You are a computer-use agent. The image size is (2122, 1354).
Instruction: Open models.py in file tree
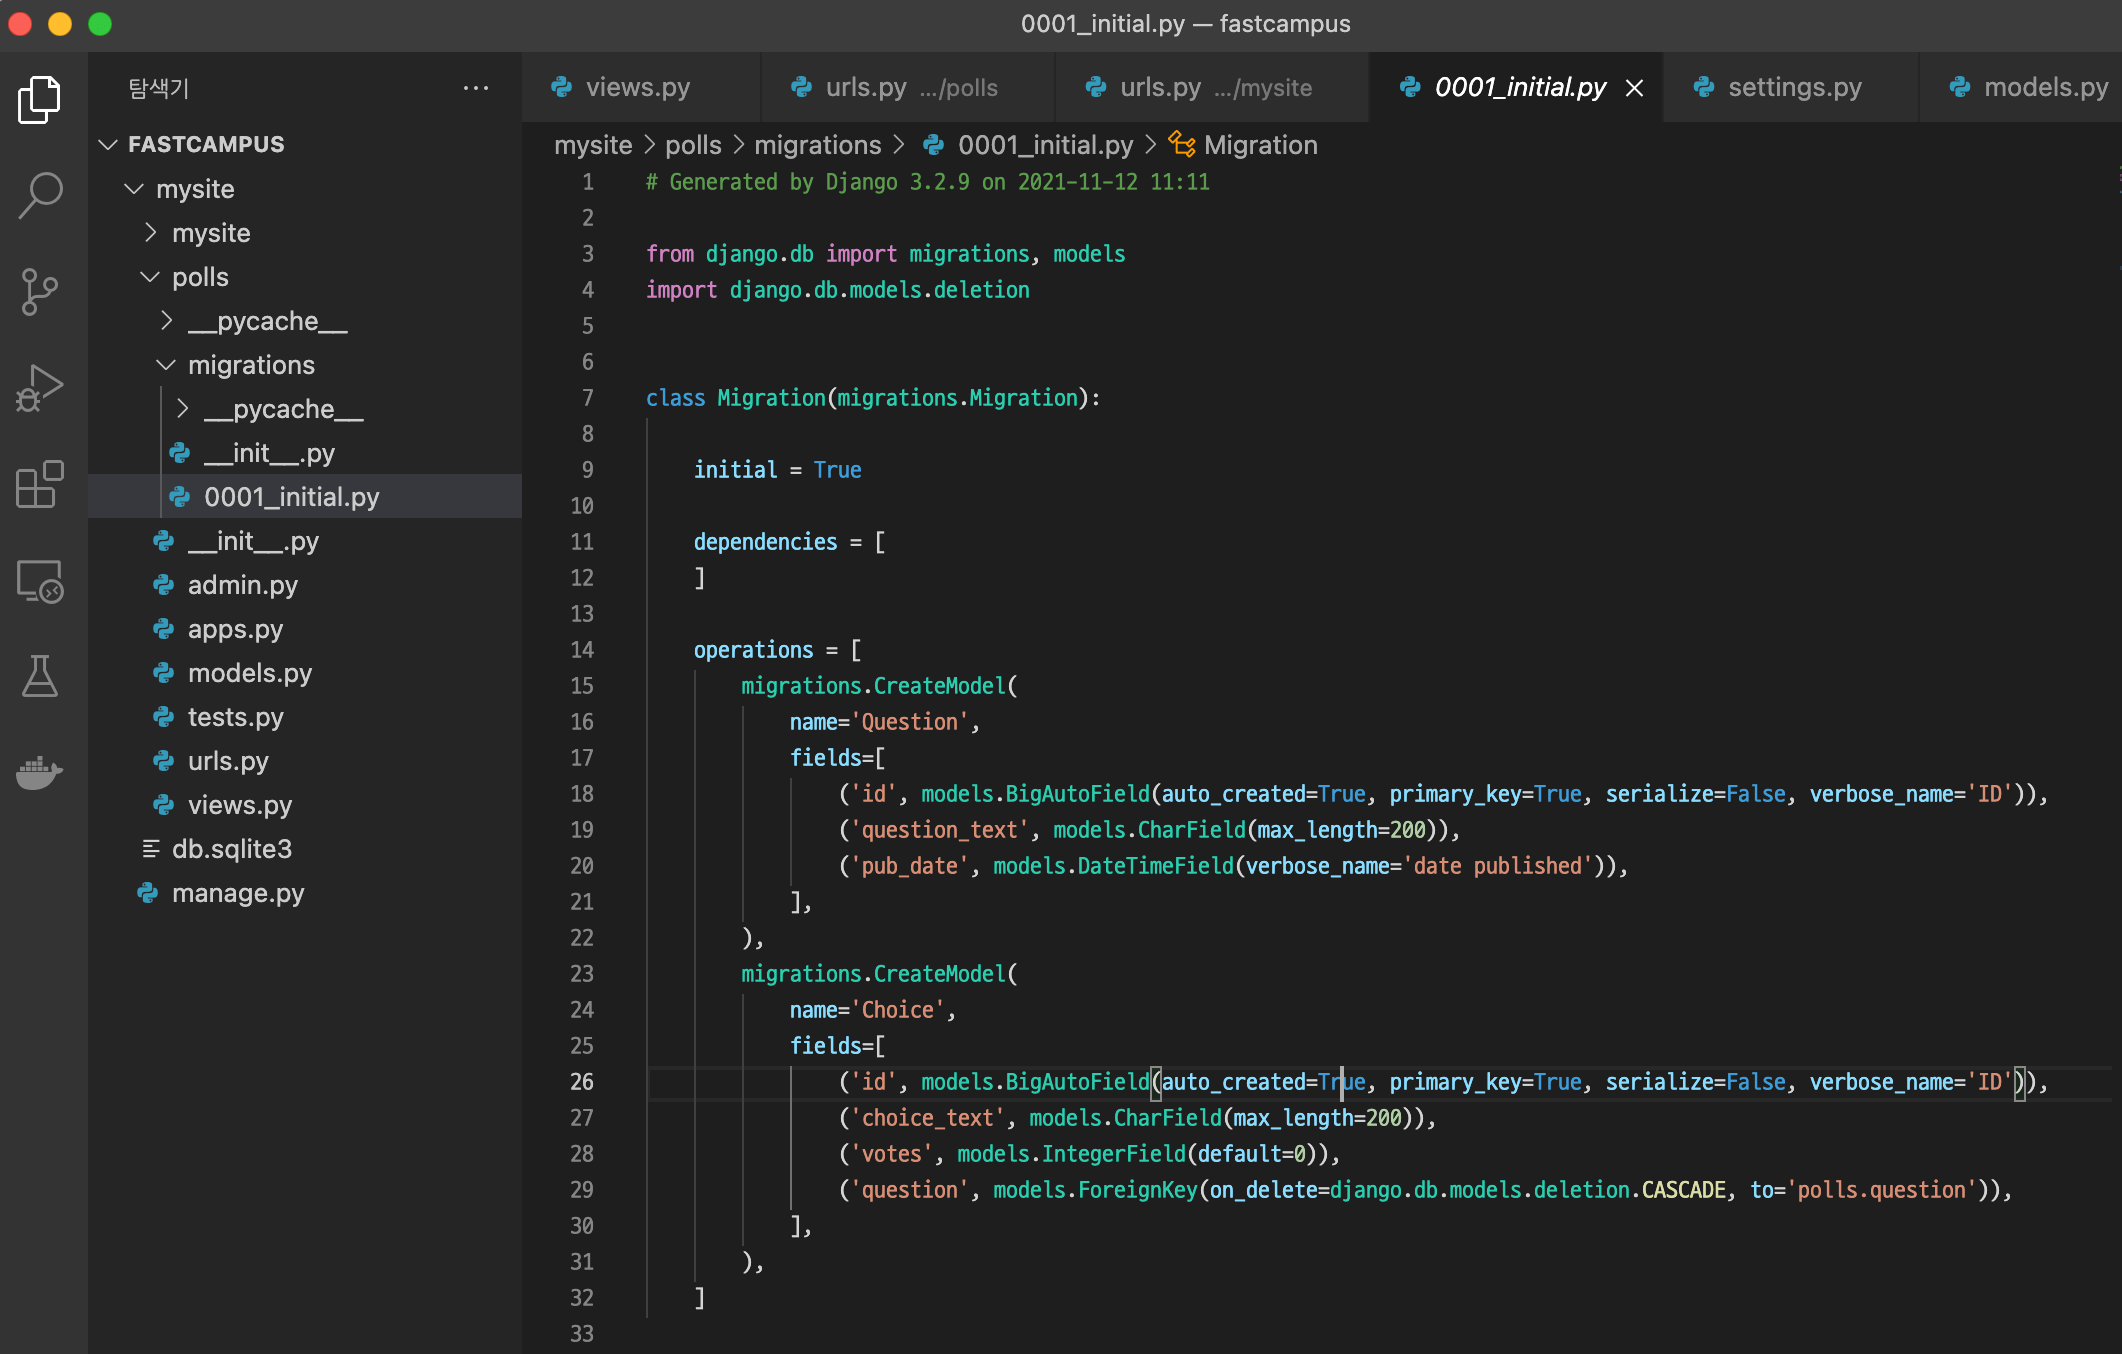click(249, 673)
